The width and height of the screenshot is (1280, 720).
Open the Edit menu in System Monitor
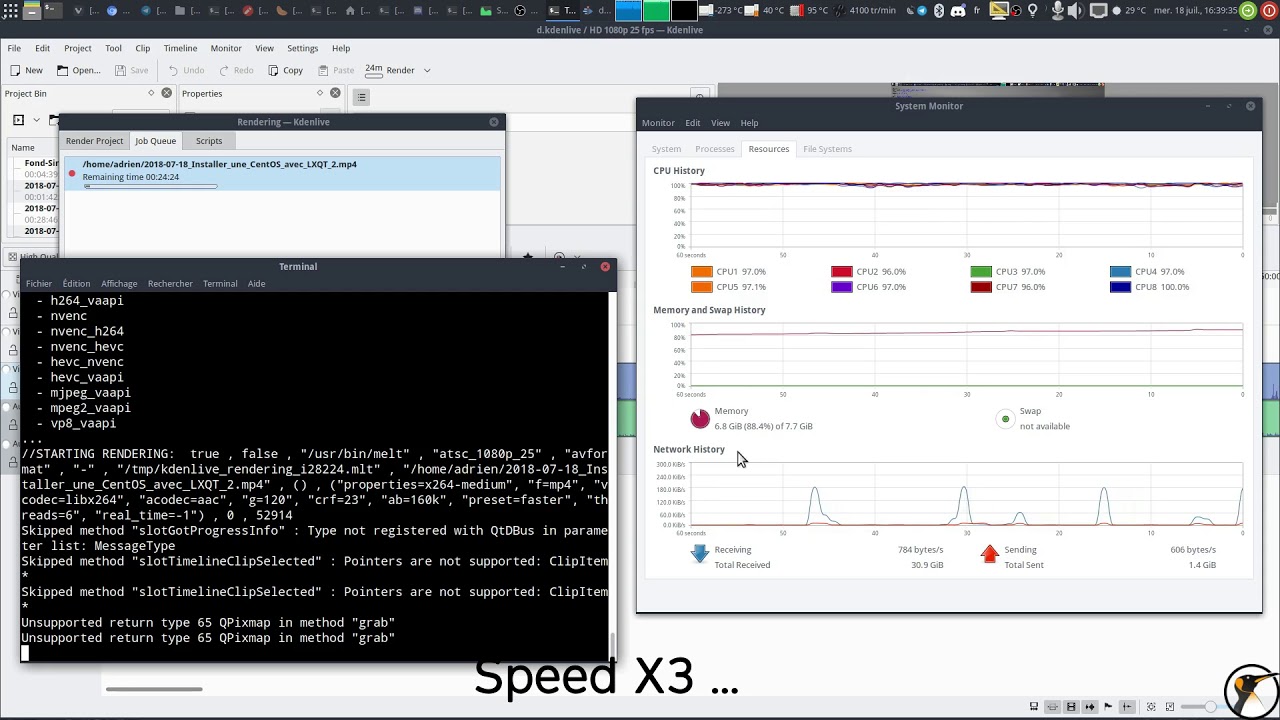point(692,123)
